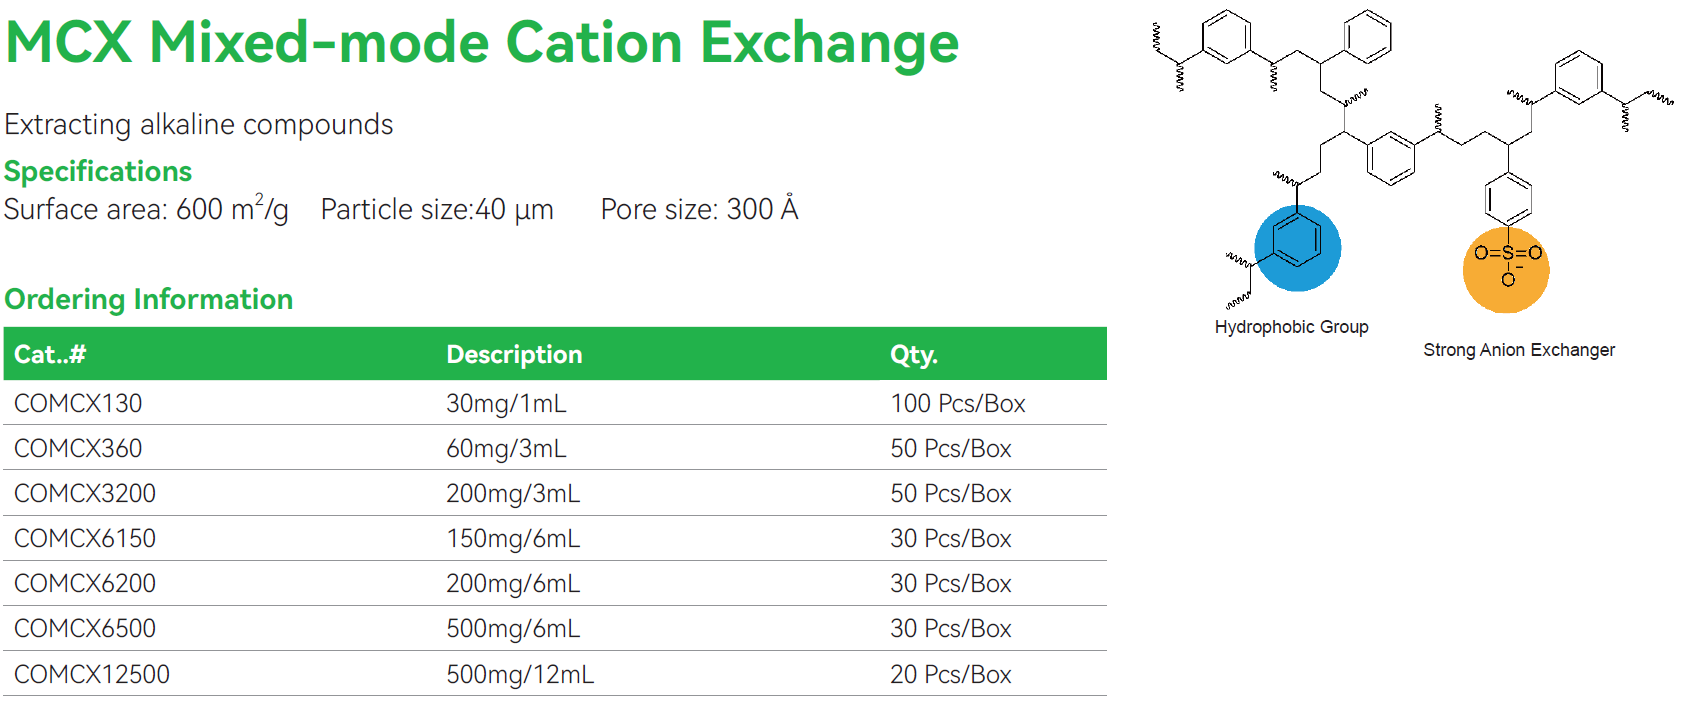Click catalog number COMCX12500
This screenshot has width=1689, height=708.
click(x=92, y=674)
